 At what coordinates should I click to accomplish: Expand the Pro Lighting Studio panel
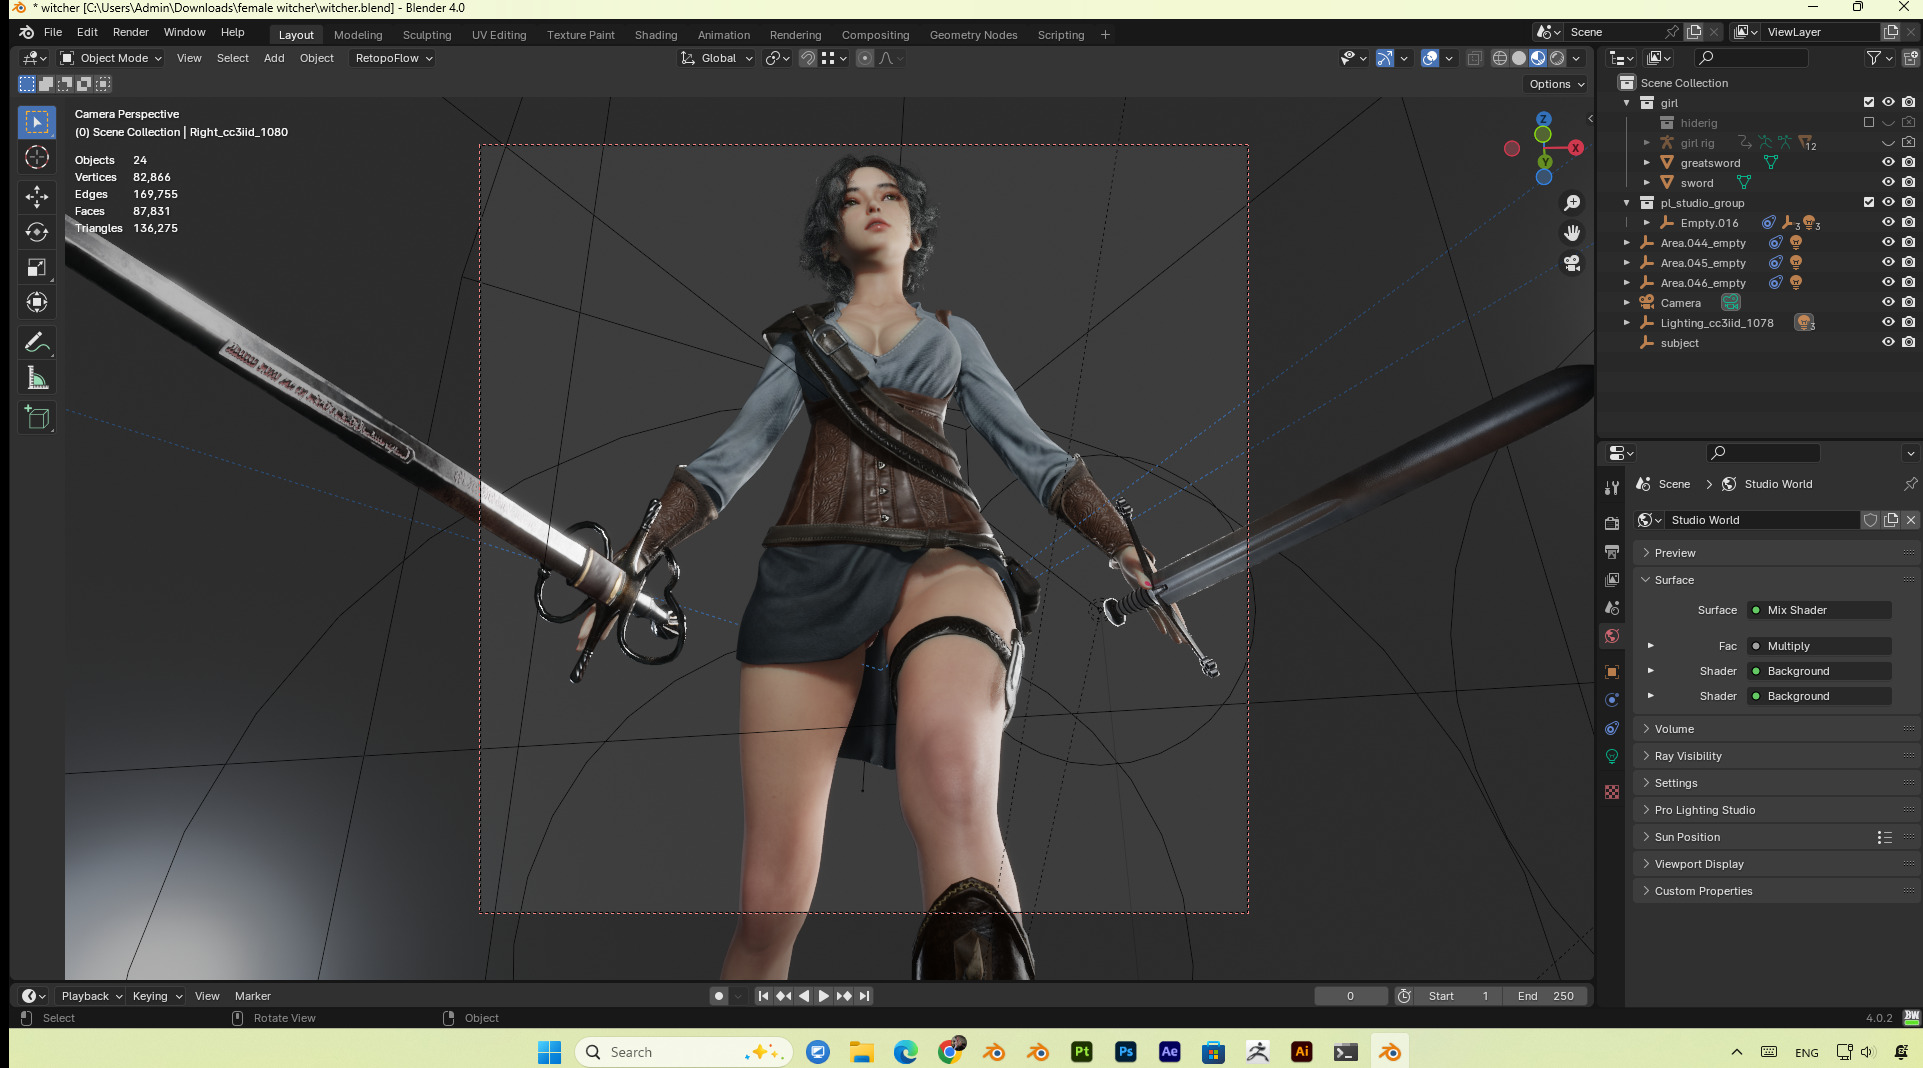(x=1776, y=810)
